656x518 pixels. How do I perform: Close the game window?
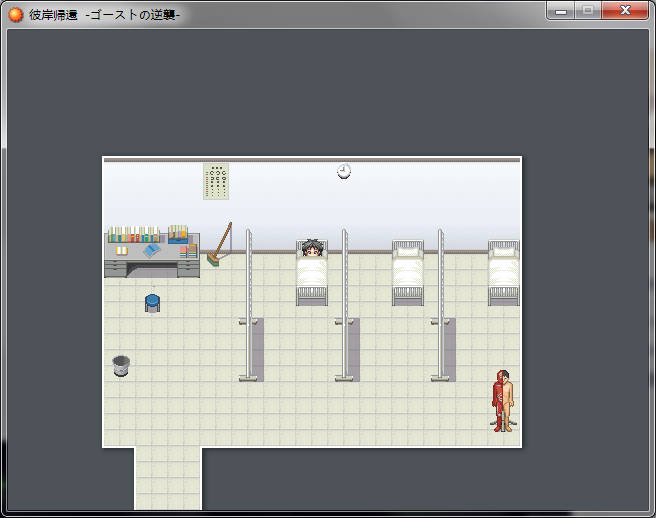click(626, 10)
